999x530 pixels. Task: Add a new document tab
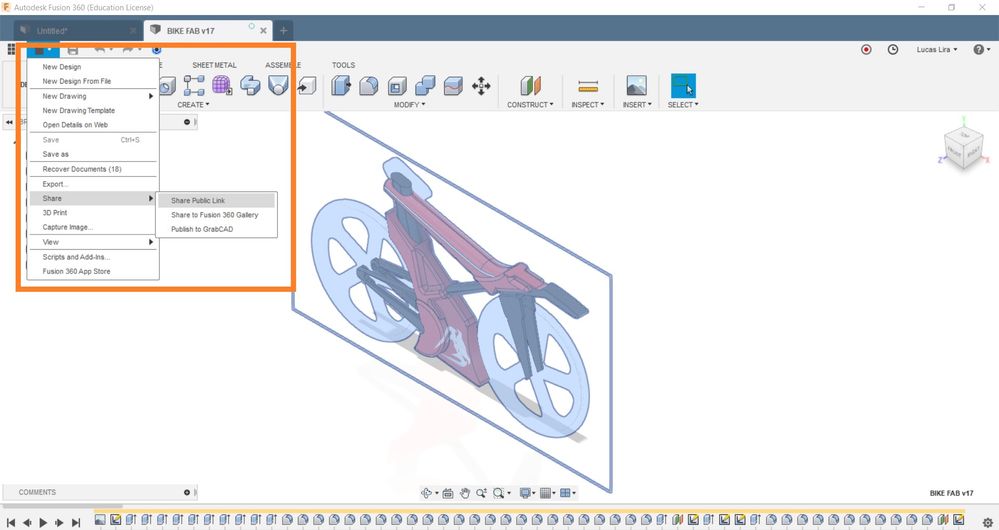284,31
